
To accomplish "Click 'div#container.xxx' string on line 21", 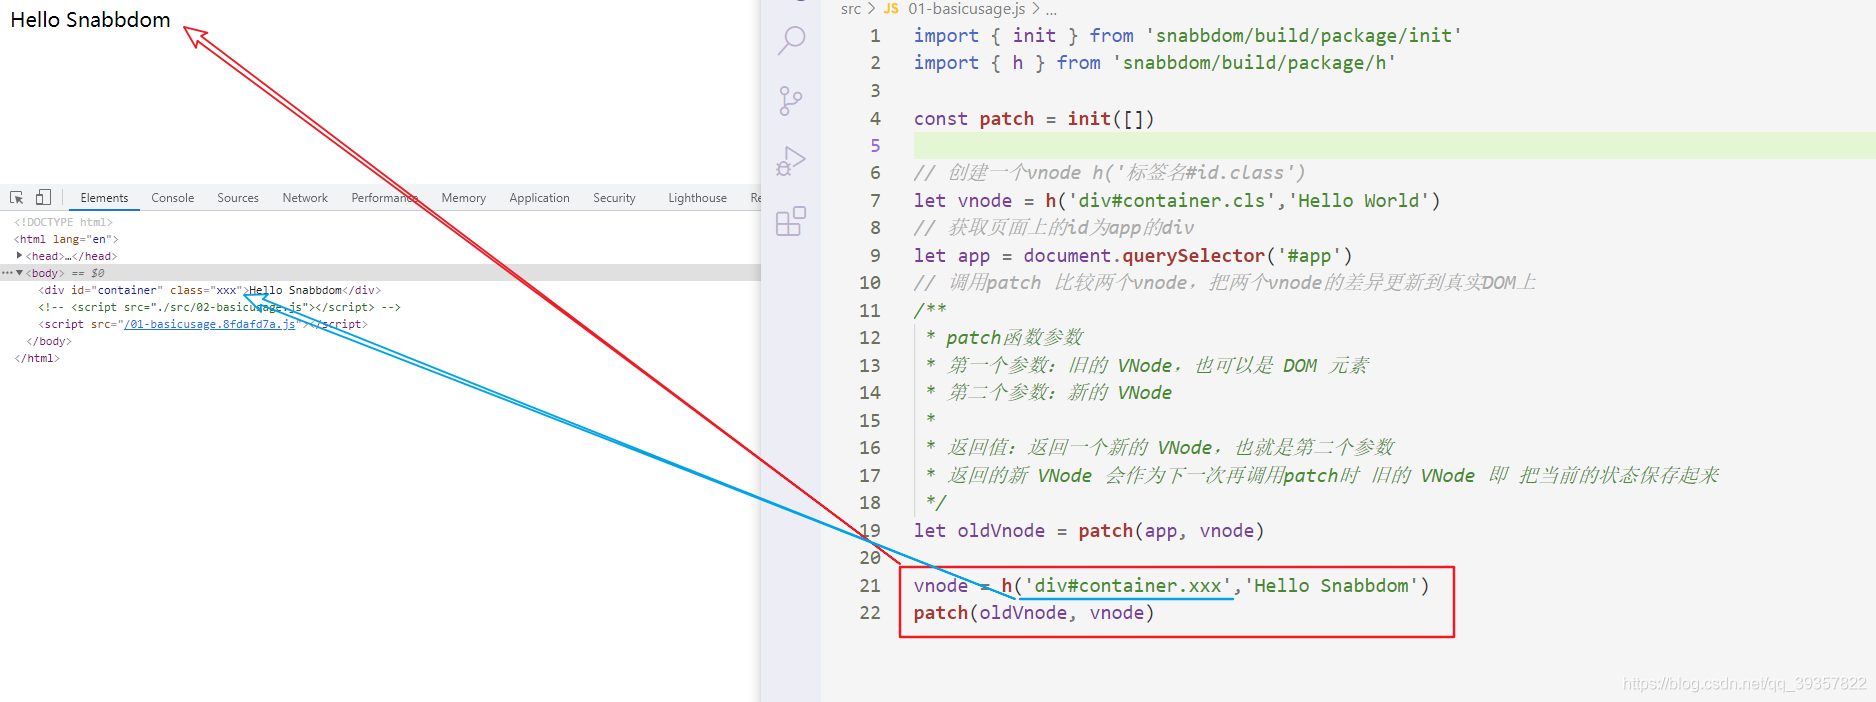I will tap(1128, 586).
